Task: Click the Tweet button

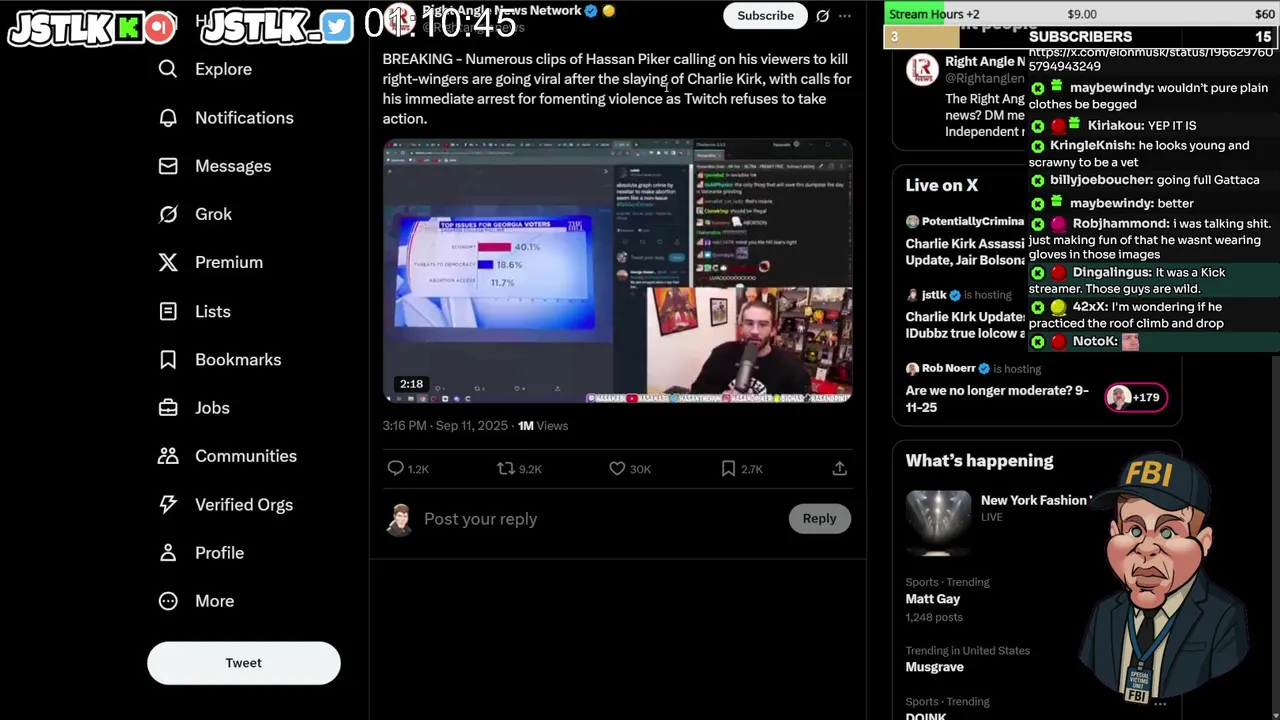Action: coord(244,663)
